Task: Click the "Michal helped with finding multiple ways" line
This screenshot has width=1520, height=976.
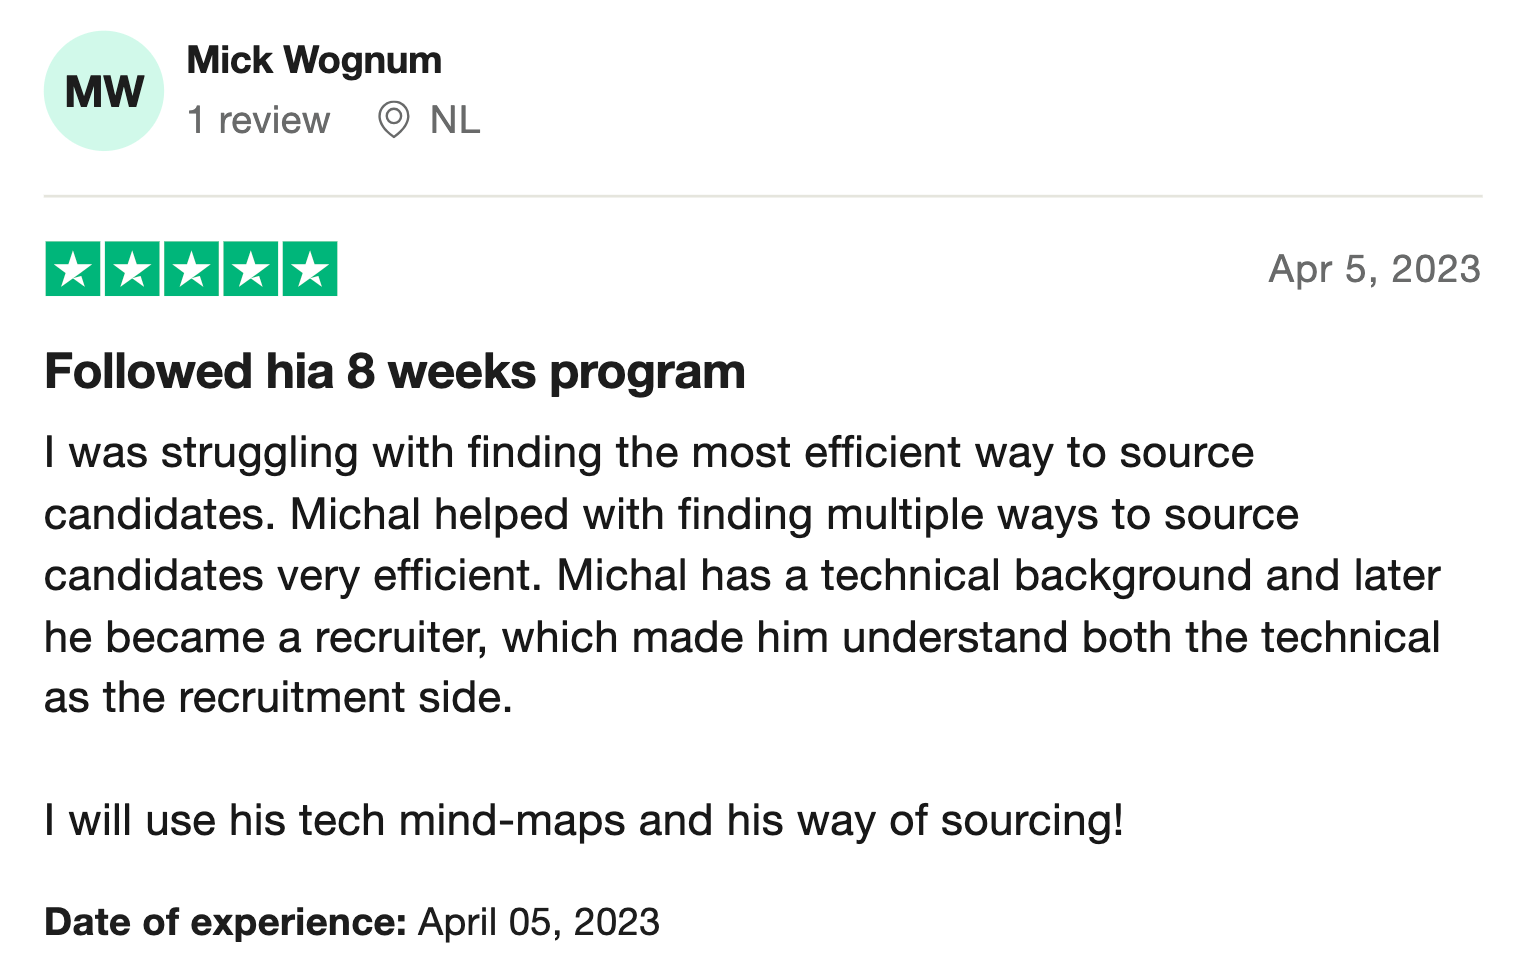Action: point(671,515)
